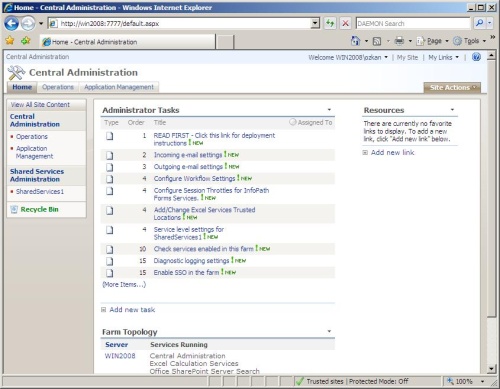Open Farm Topology web part menu
The height and width of the screenshot is (389, 500).
point(329,331)
